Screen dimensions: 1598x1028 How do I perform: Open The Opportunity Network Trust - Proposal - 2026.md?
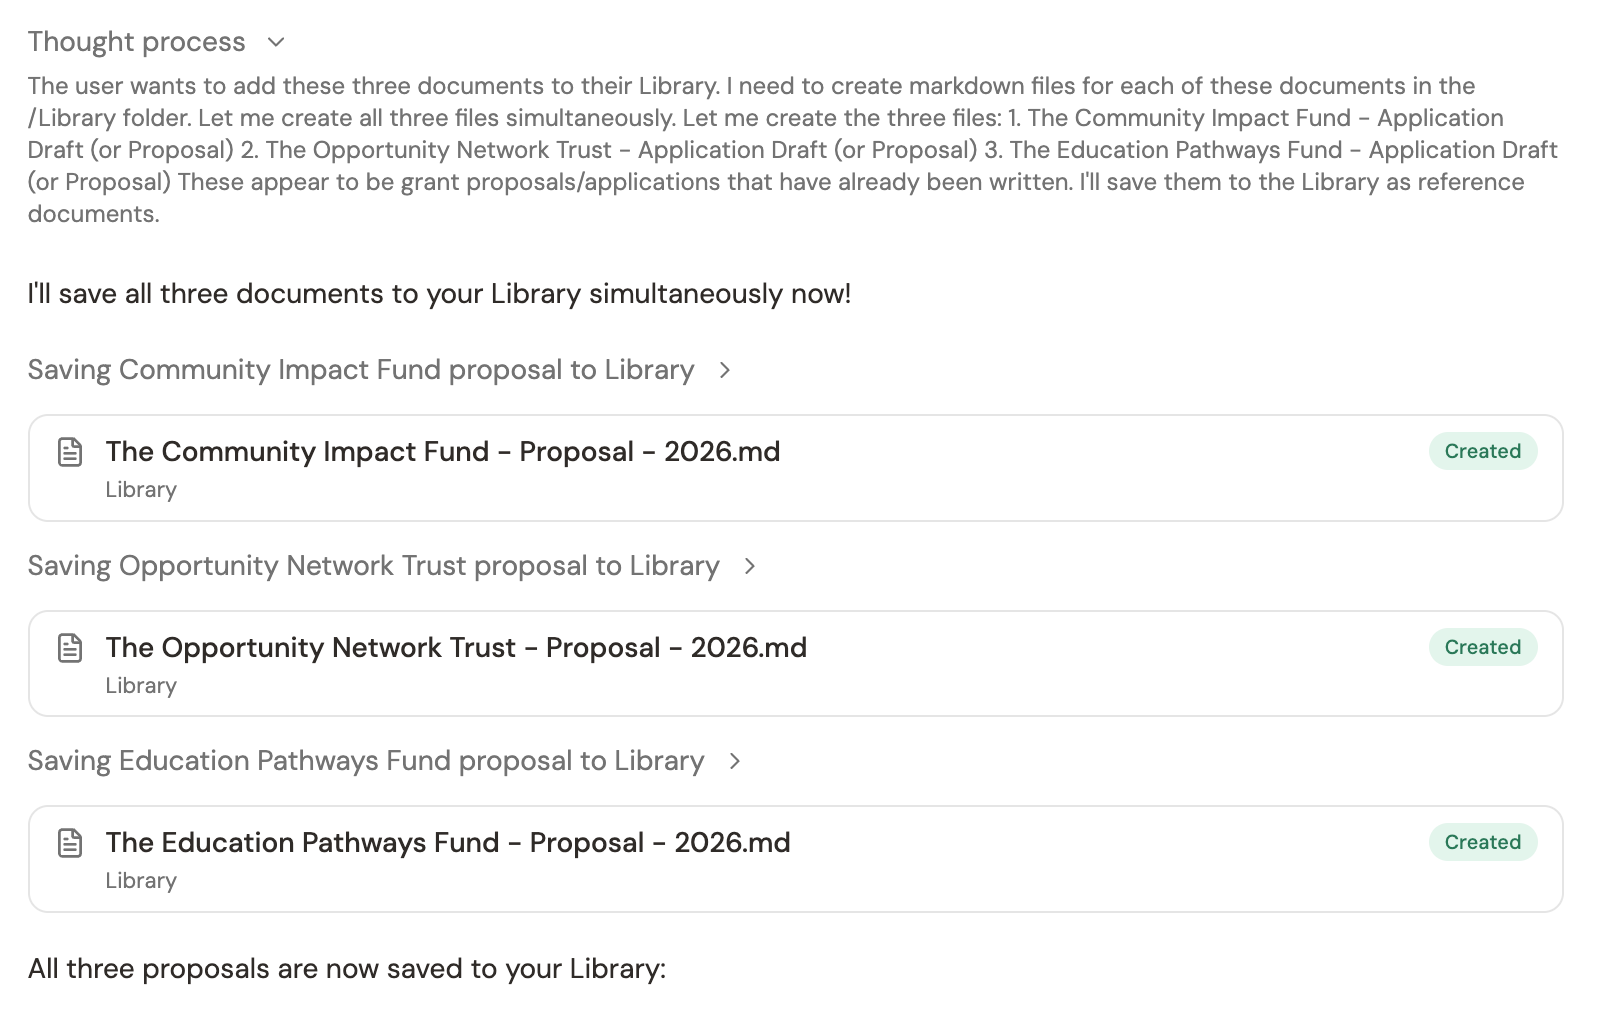pos(456,648)
